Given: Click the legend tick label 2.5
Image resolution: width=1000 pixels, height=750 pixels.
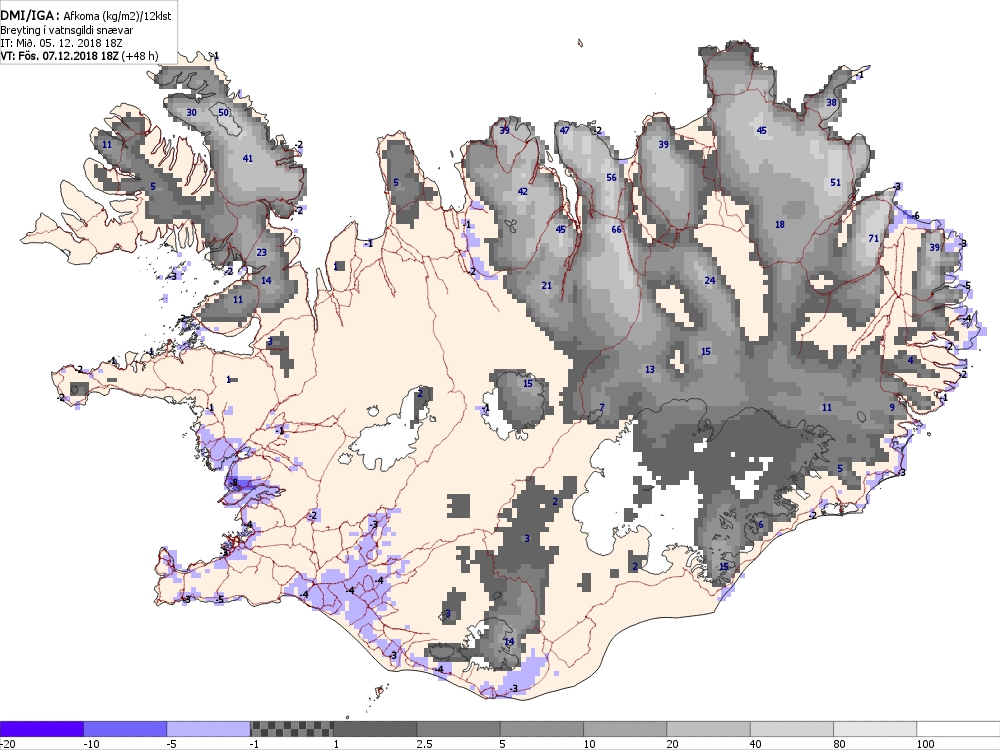Looking at the screenshot, I should (424, 744).
